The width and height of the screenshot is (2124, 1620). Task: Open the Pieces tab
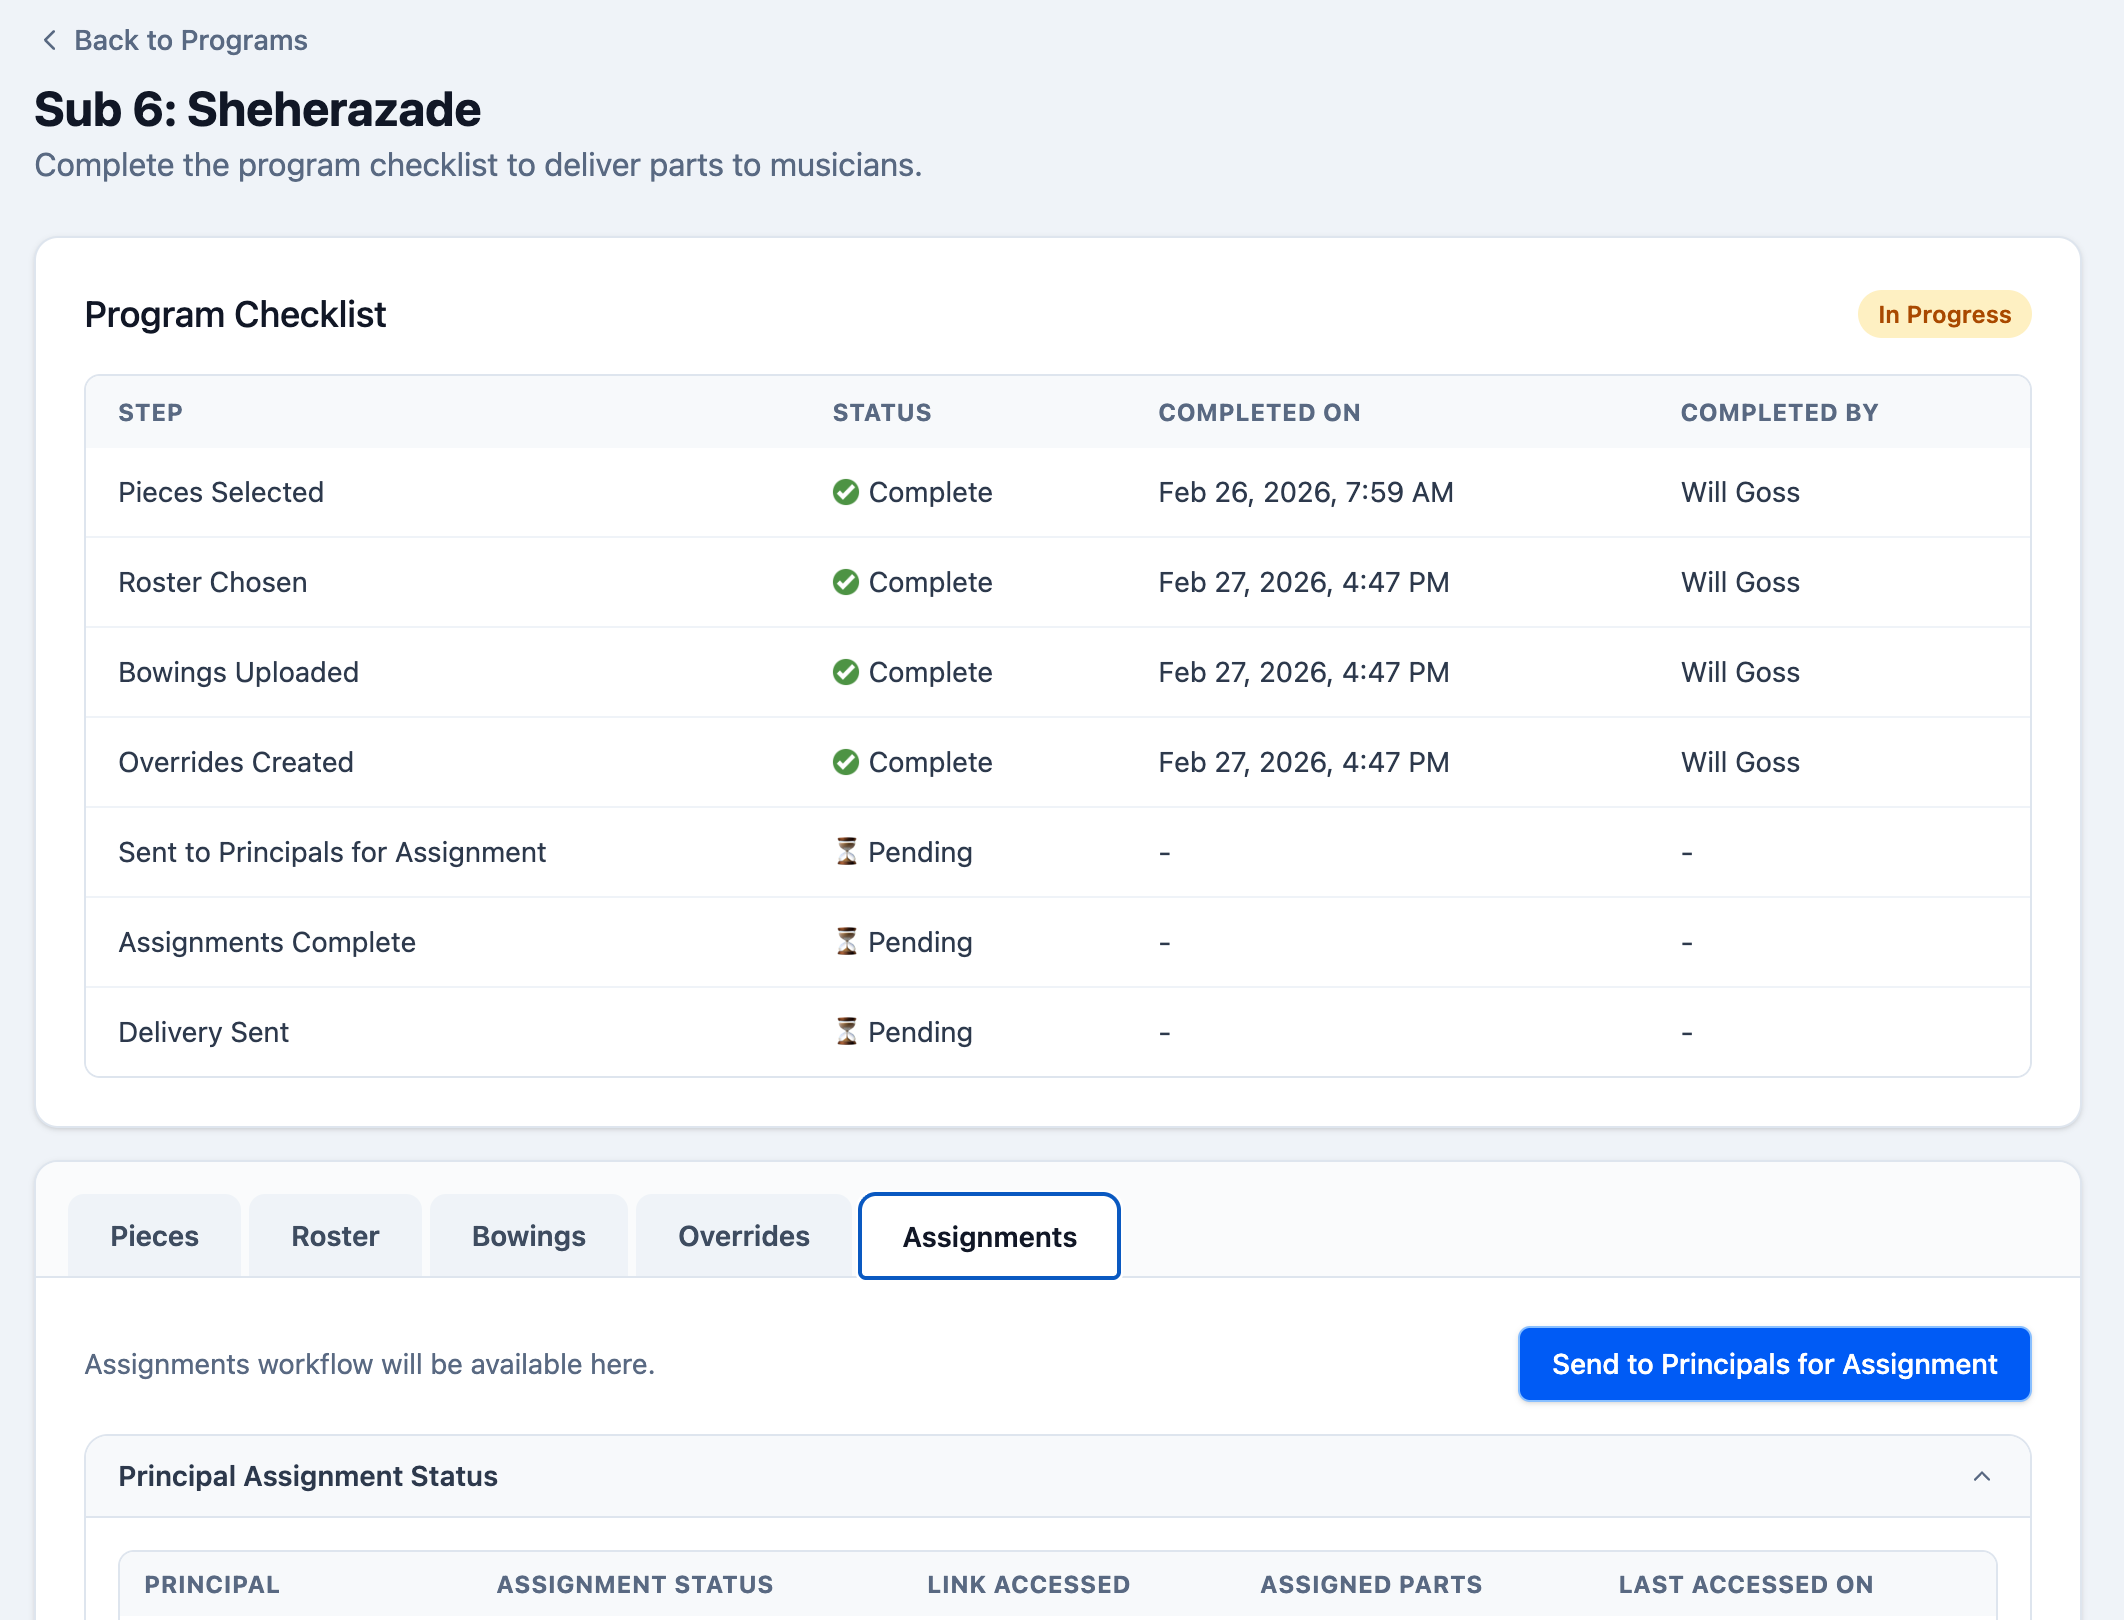(x=154, y=1236)
